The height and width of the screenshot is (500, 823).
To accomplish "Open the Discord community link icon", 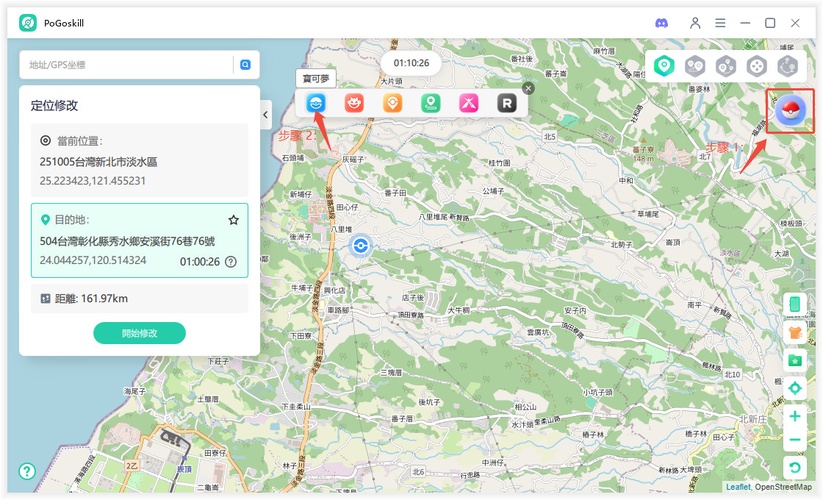I will (661, 23).
